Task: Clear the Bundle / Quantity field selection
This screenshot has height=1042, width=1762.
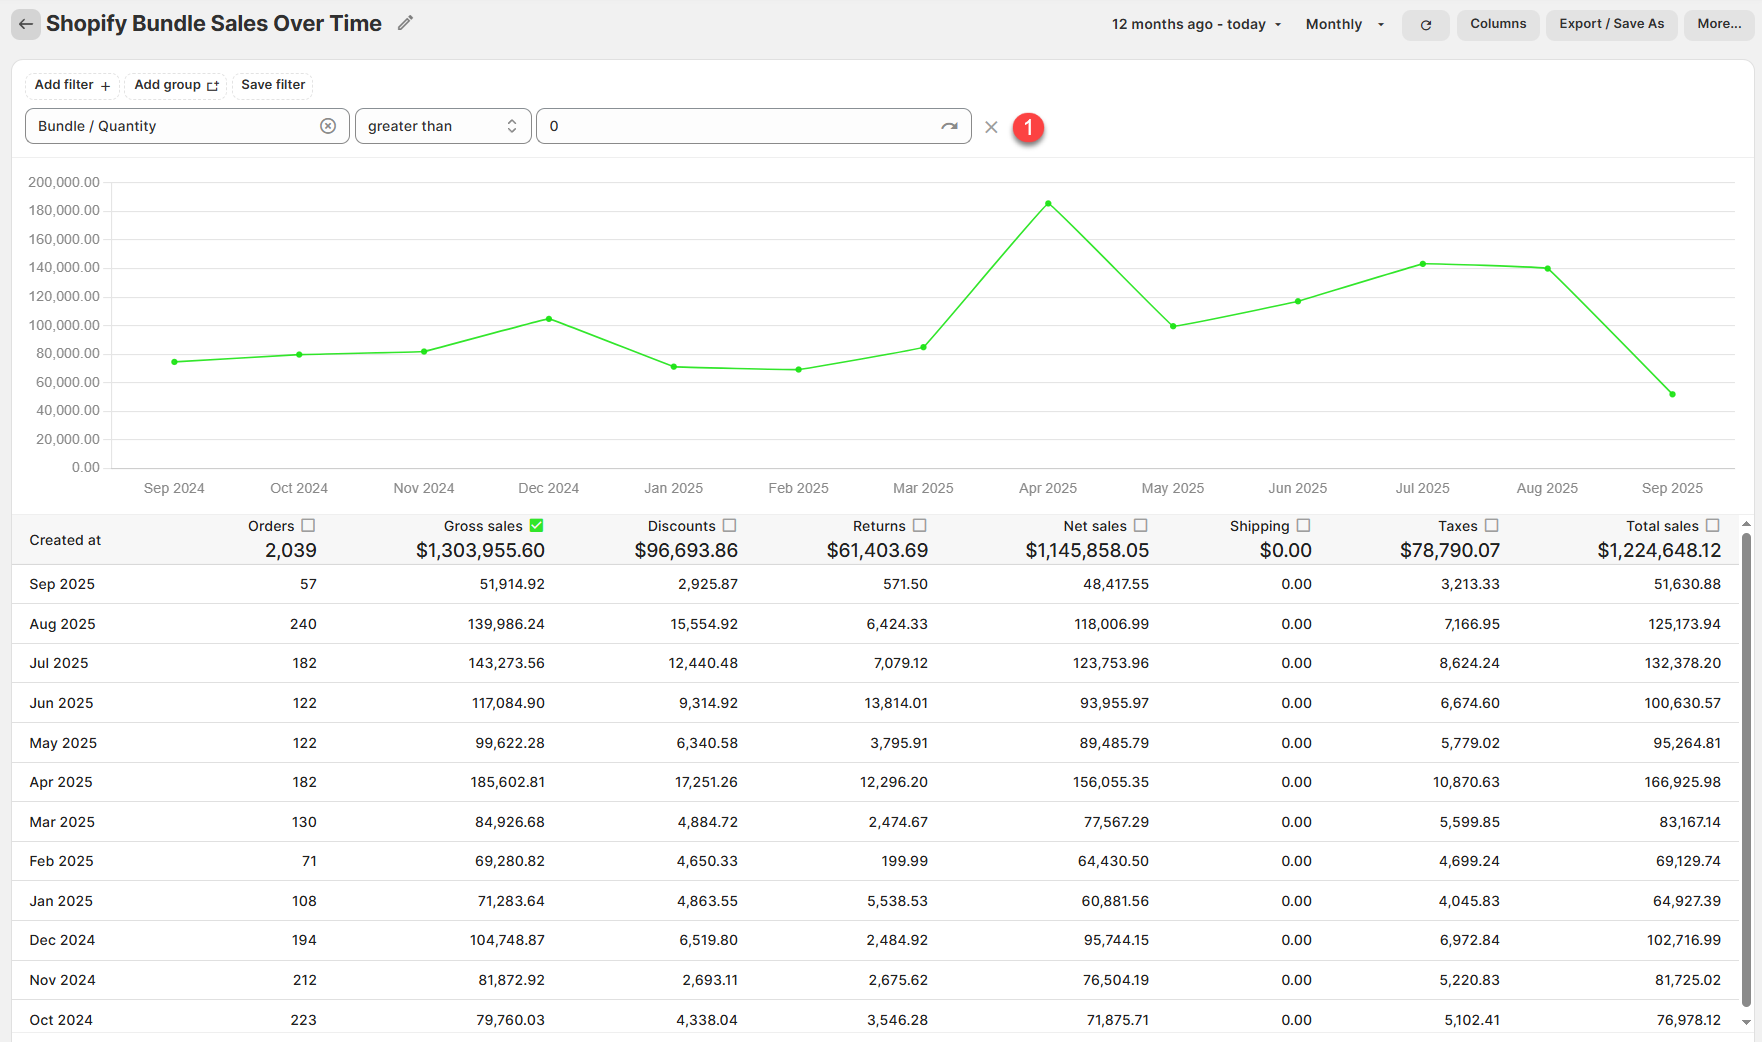Action: (x=328, y=126)
